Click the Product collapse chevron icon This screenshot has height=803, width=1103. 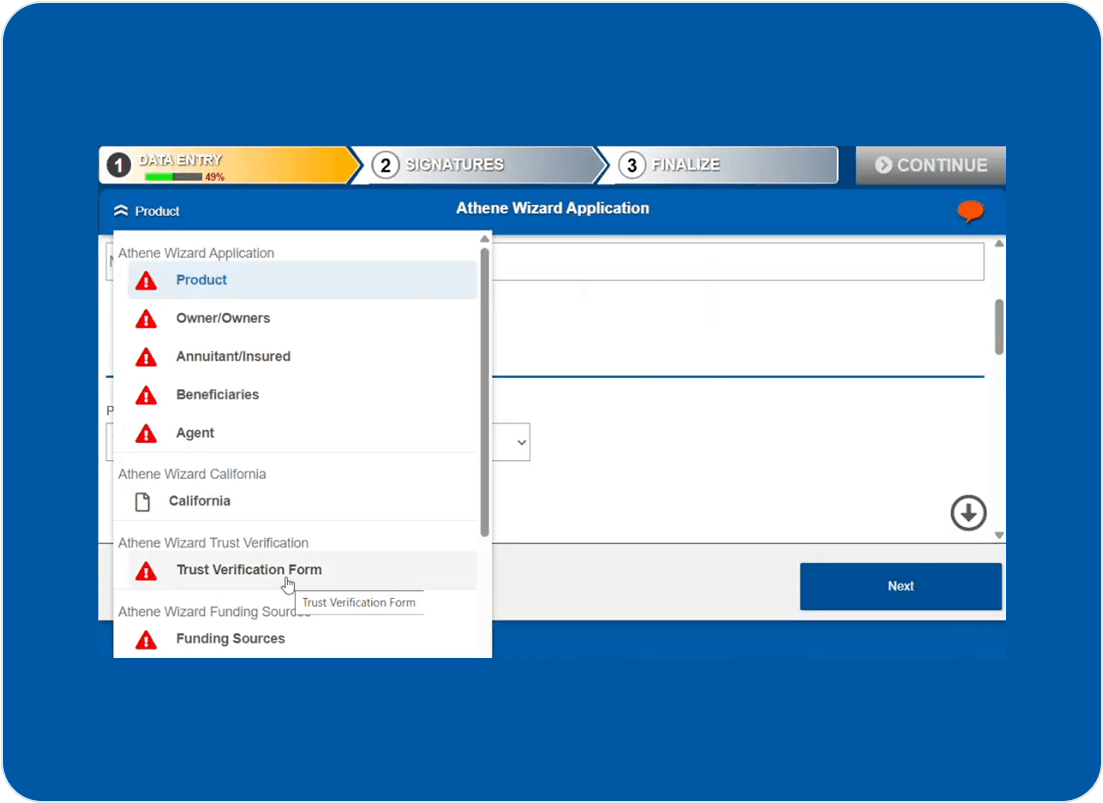point(121,211)
